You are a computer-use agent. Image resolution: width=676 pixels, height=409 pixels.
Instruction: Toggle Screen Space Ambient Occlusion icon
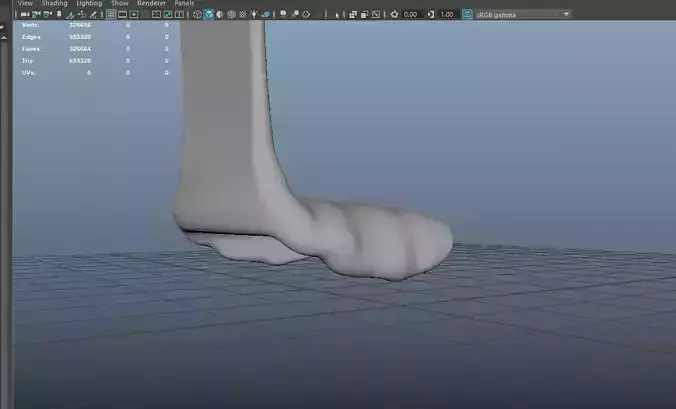(x=283, y=14)
